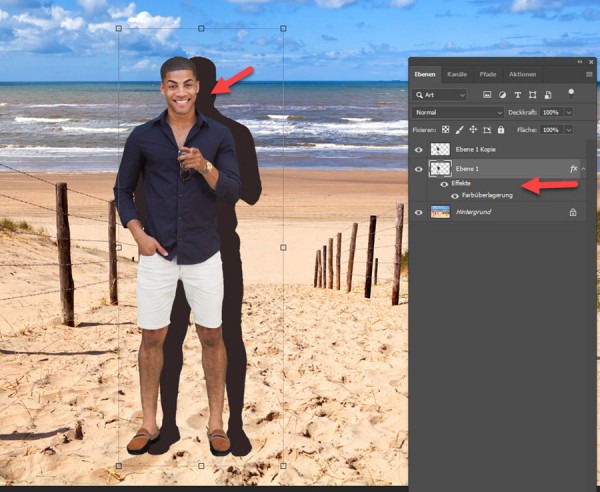The height and width of the screenshot is (492, 600).
Task: Collapse effects list on Ebene 1
Action: [583, 169]
